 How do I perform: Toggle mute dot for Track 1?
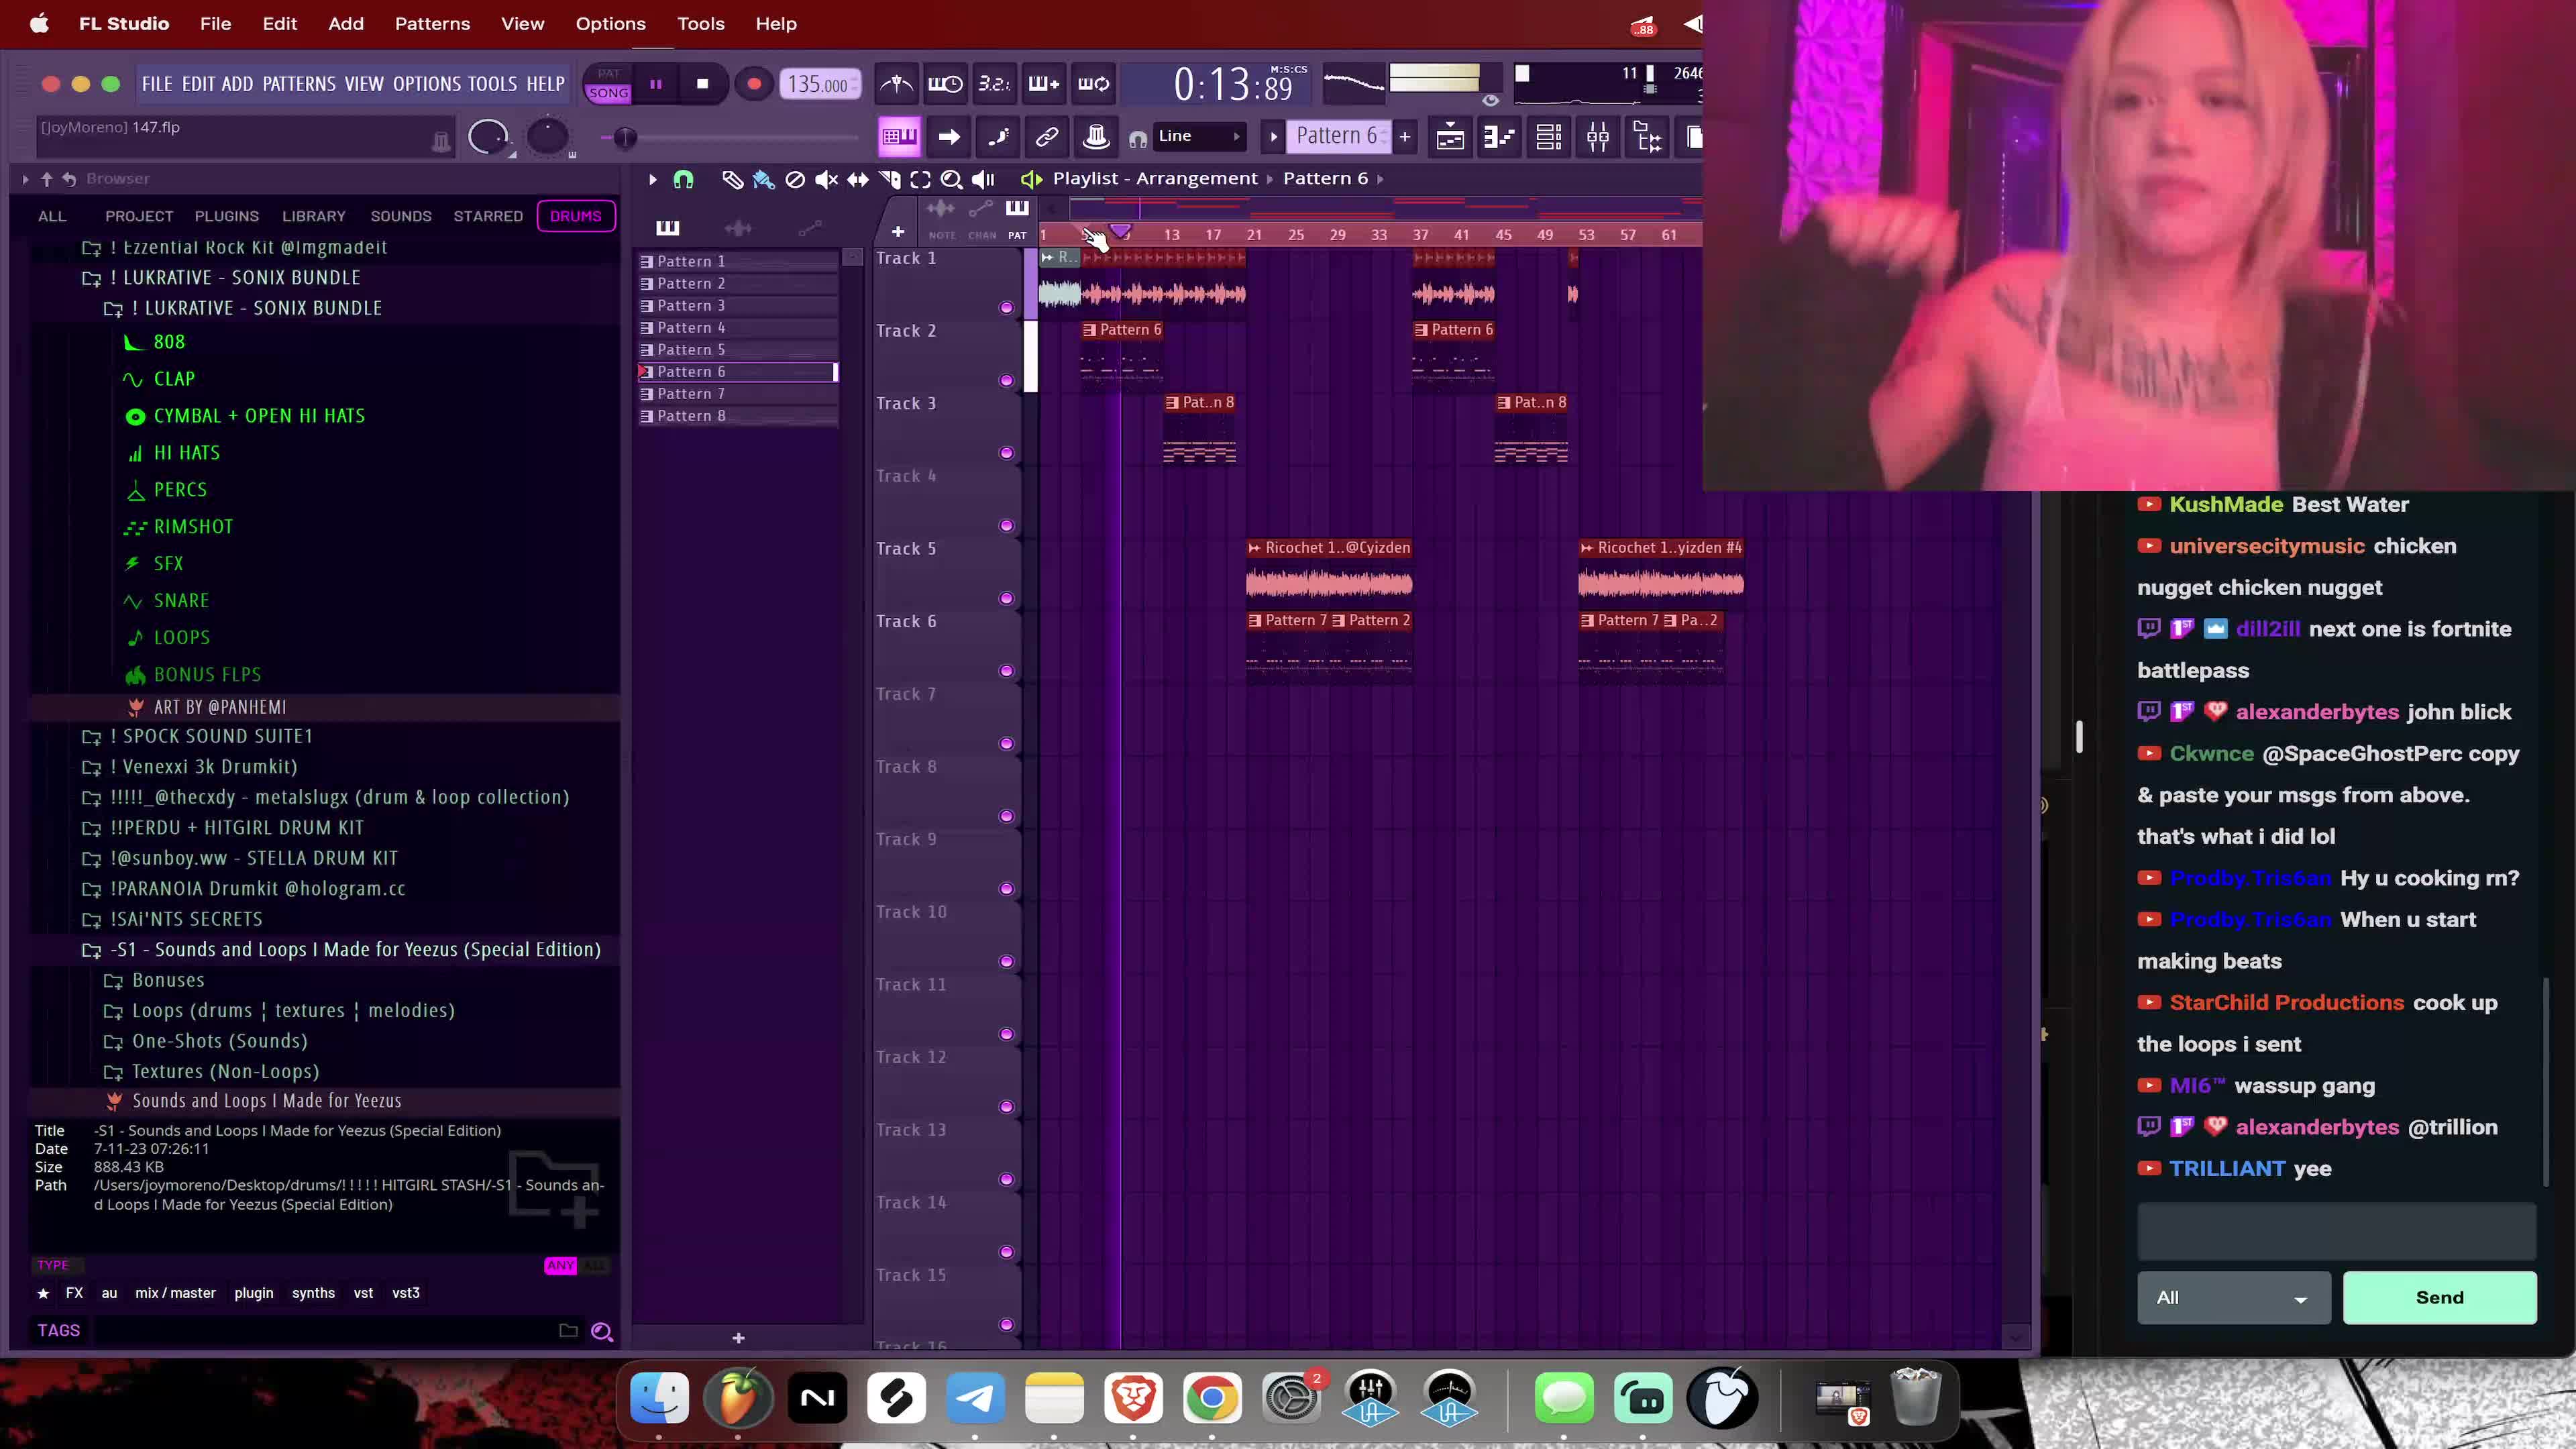(x=1006, y=308)
